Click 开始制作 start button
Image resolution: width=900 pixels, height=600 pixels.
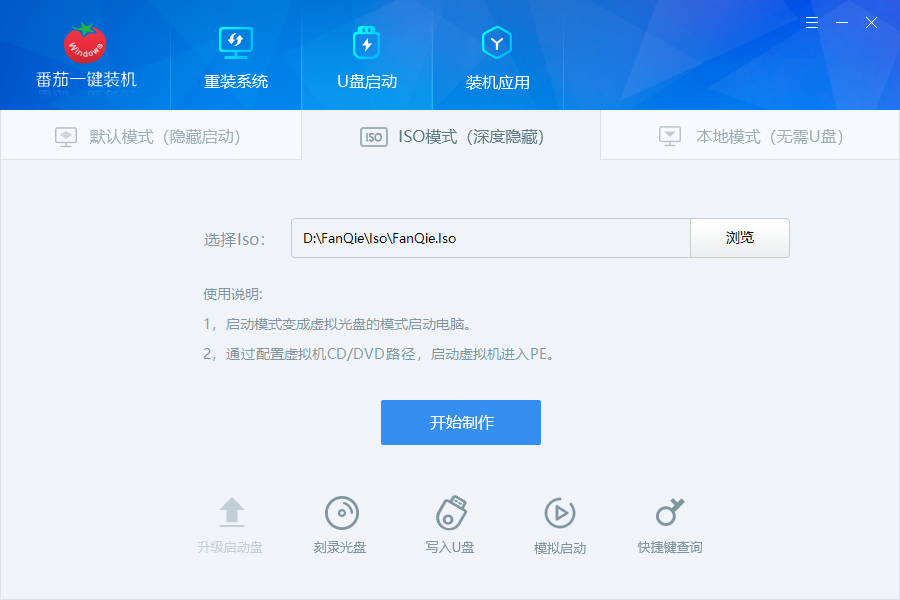click(461, 423)
